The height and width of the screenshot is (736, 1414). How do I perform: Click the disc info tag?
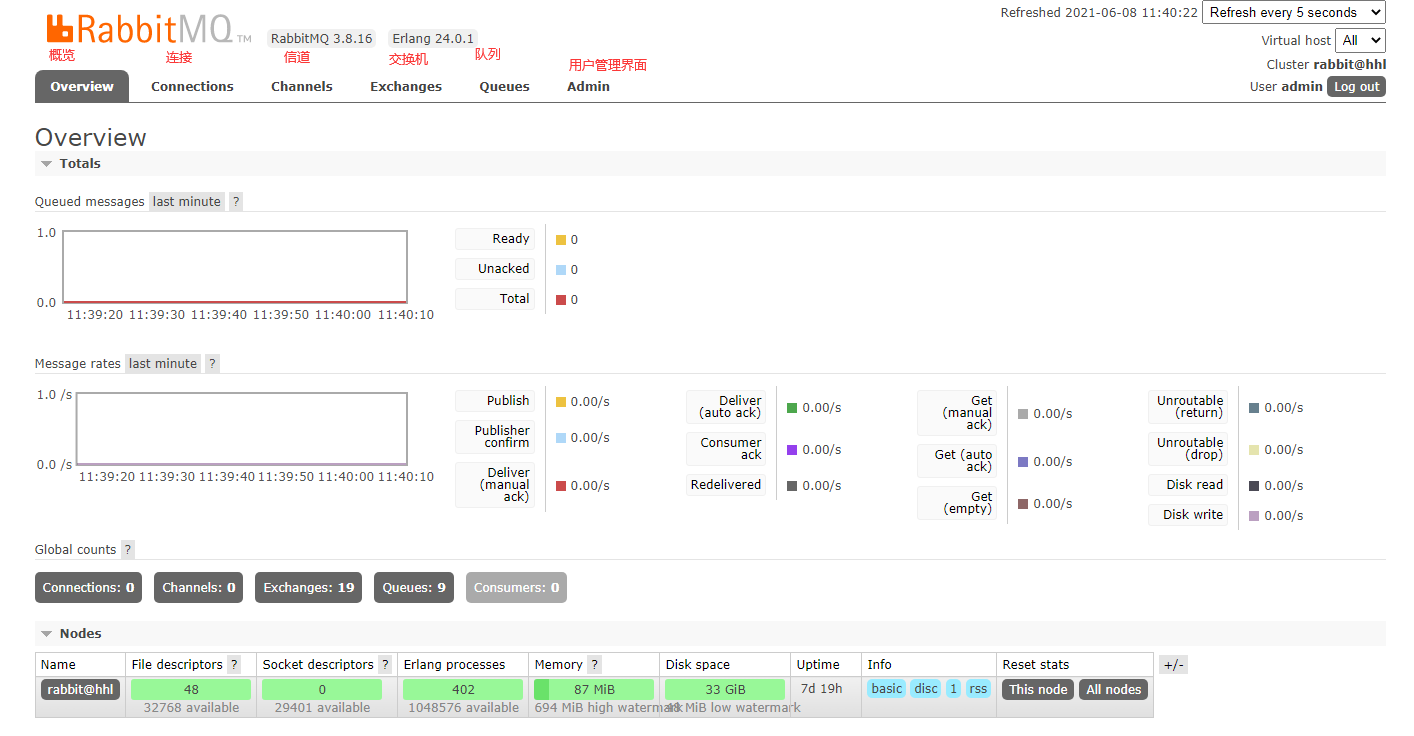(x=926, y=689)
